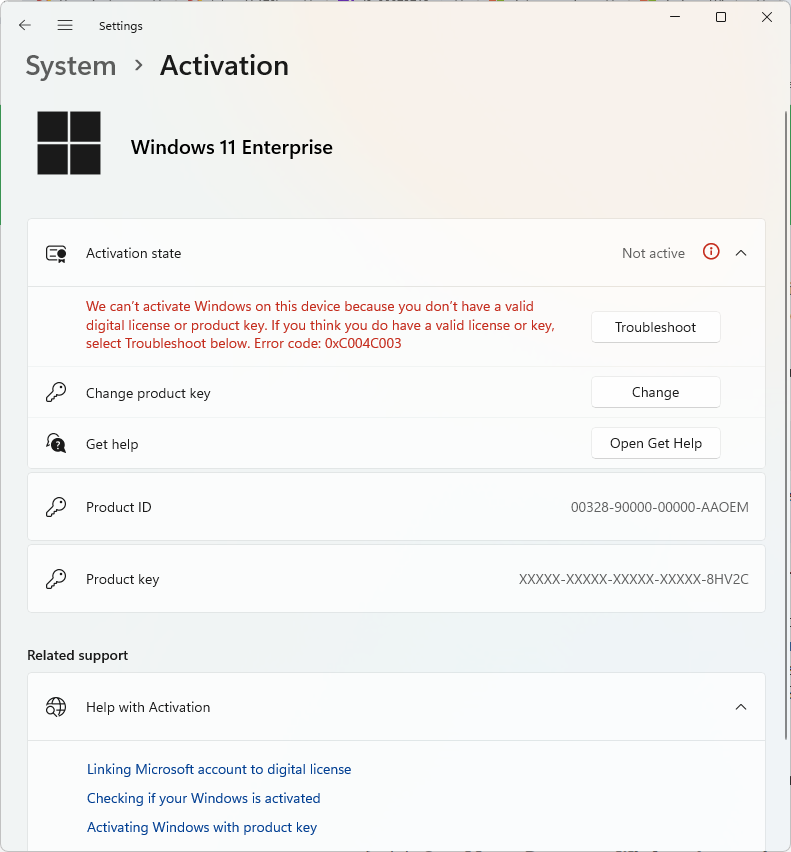Screen dimensions: 791x852
Task: Click the key icon beside the Product key row
Action: [x=56, y=579]
